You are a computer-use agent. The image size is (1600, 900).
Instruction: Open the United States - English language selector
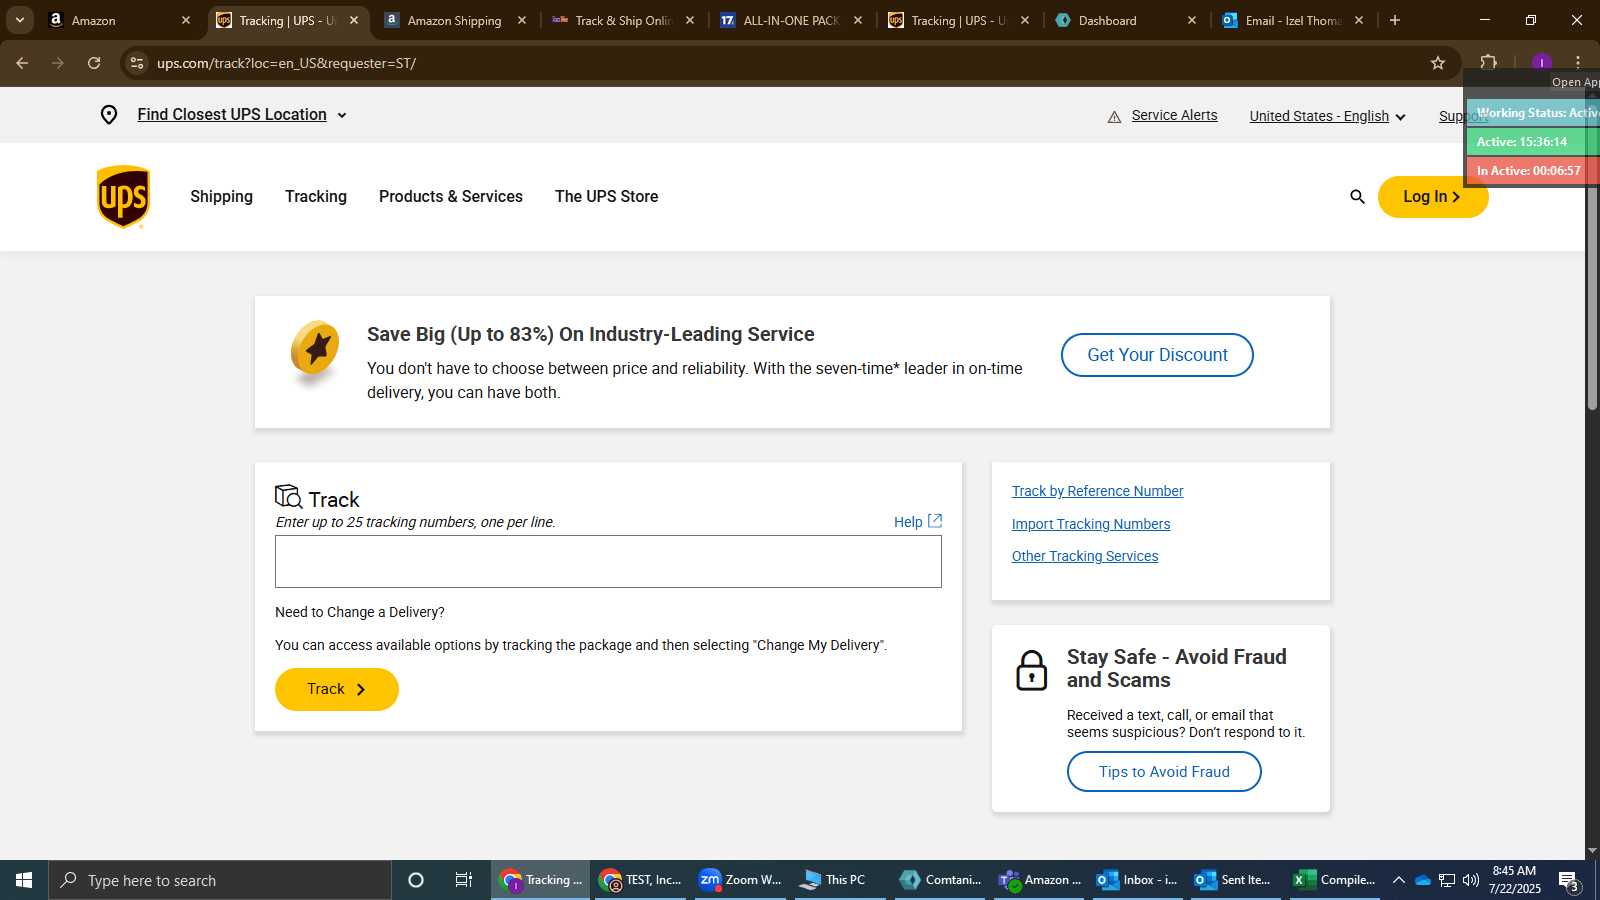click(1327, 116)
